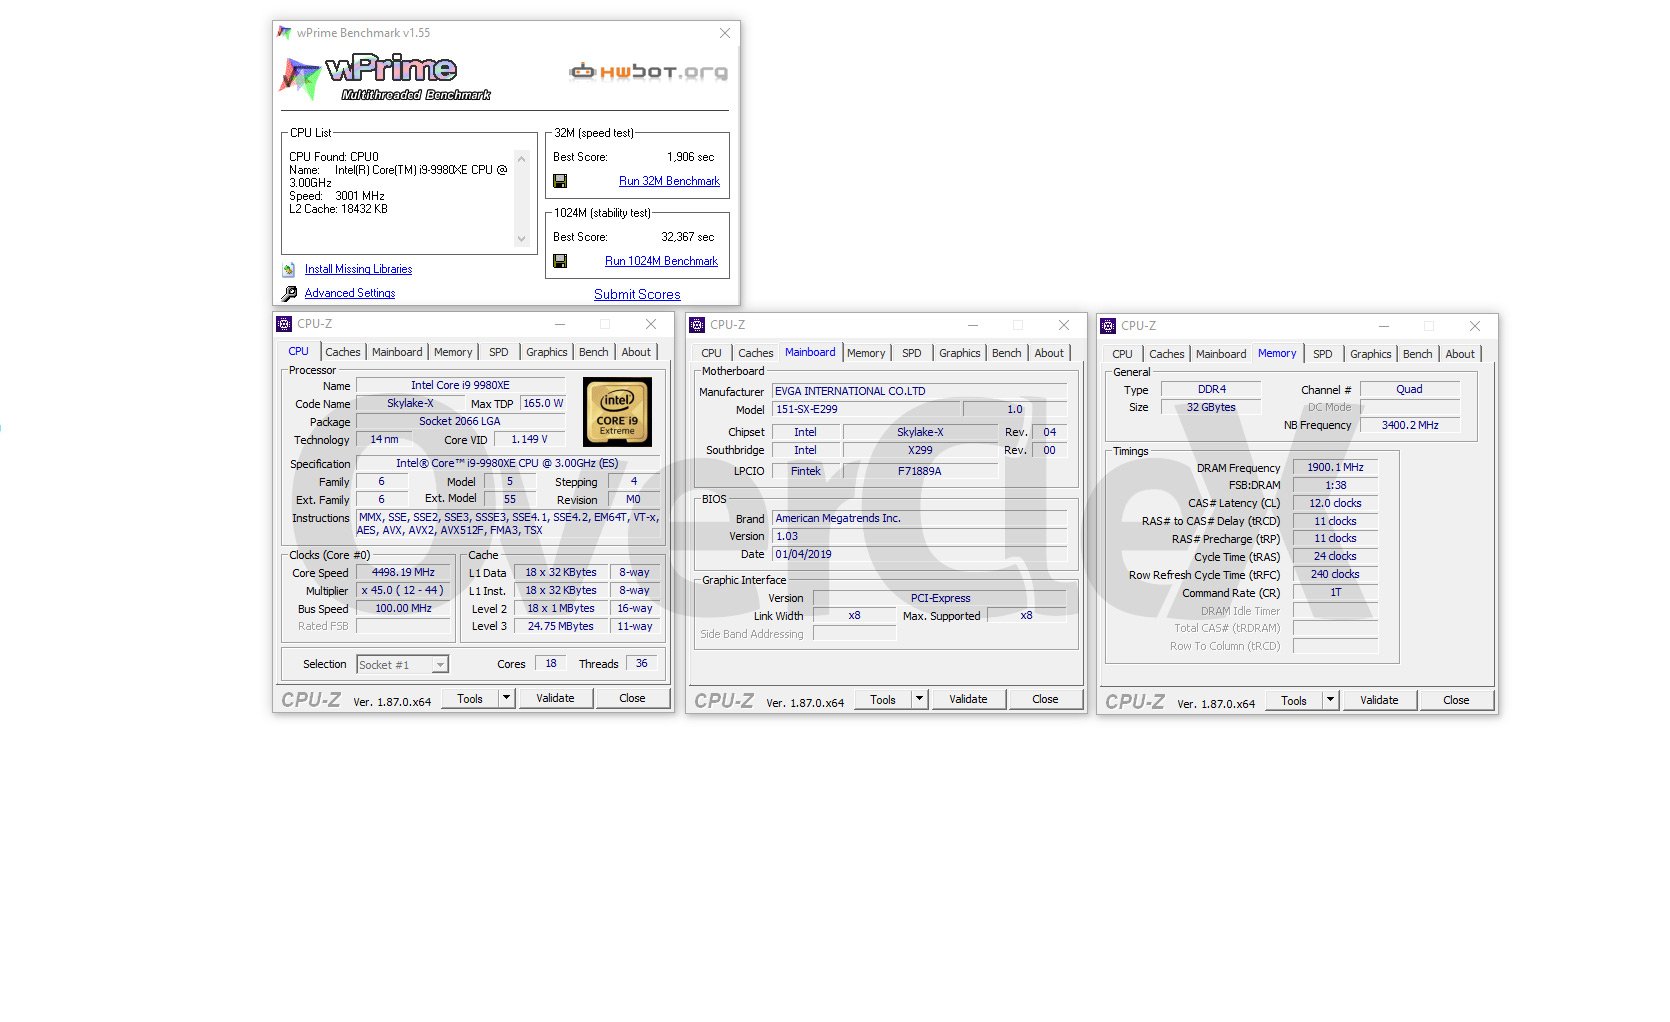Open SPD tab in CPU window

pyautogui.click(x=499, y=352)
